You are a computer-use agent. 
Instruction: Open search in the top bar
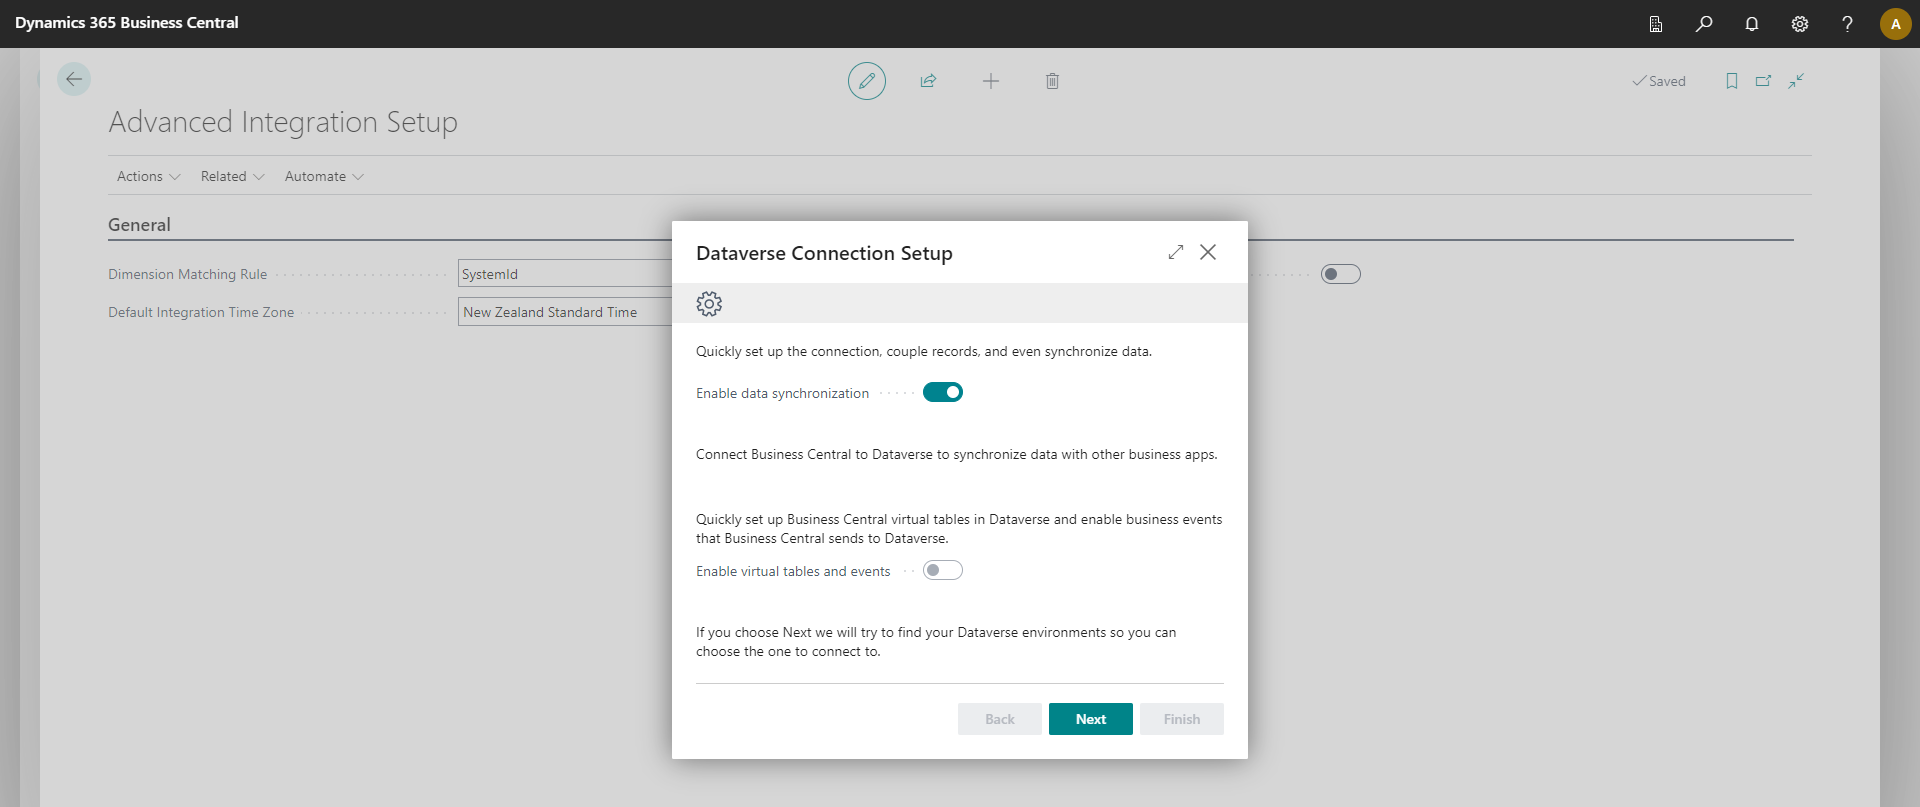point(1704,24)
